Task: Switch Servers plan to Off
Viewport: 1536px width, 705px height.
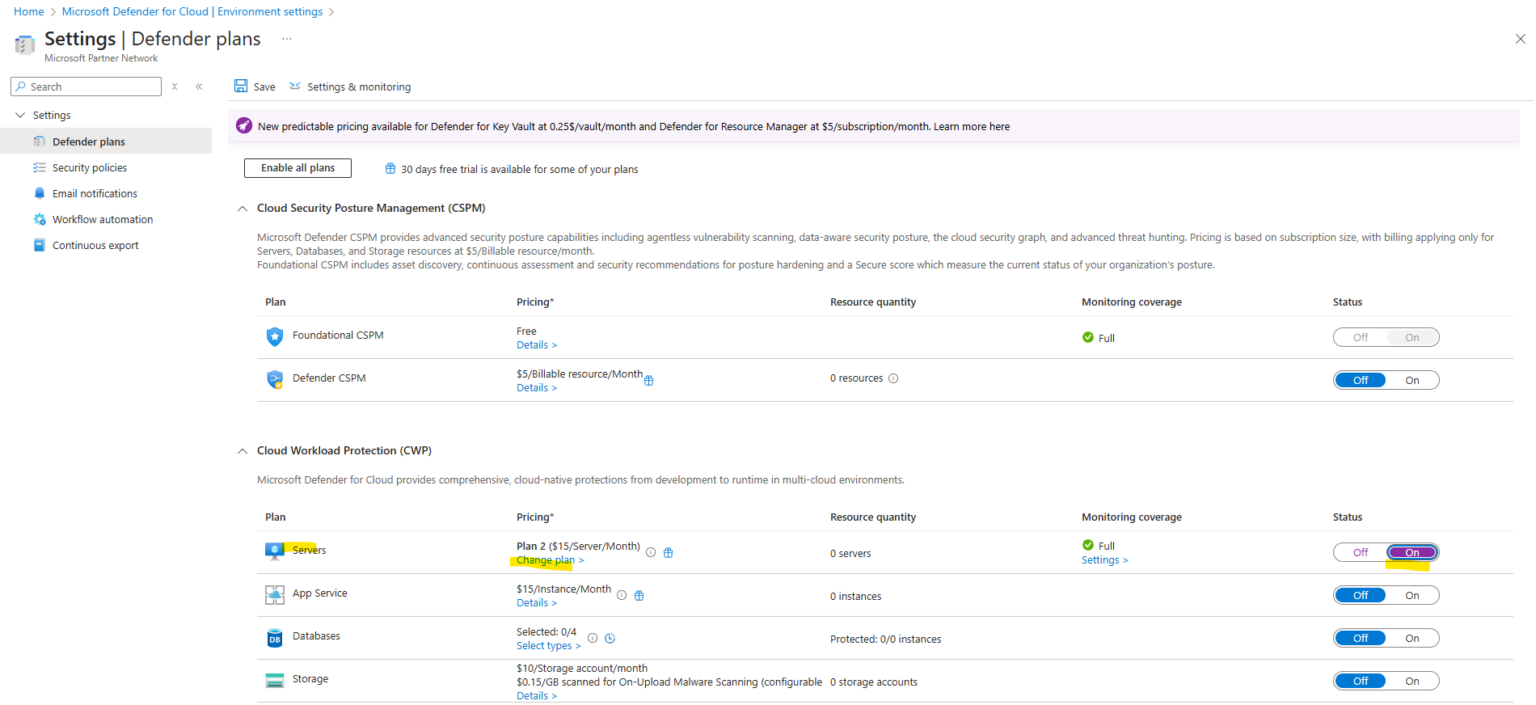Action: click(x=1360, y=552)
